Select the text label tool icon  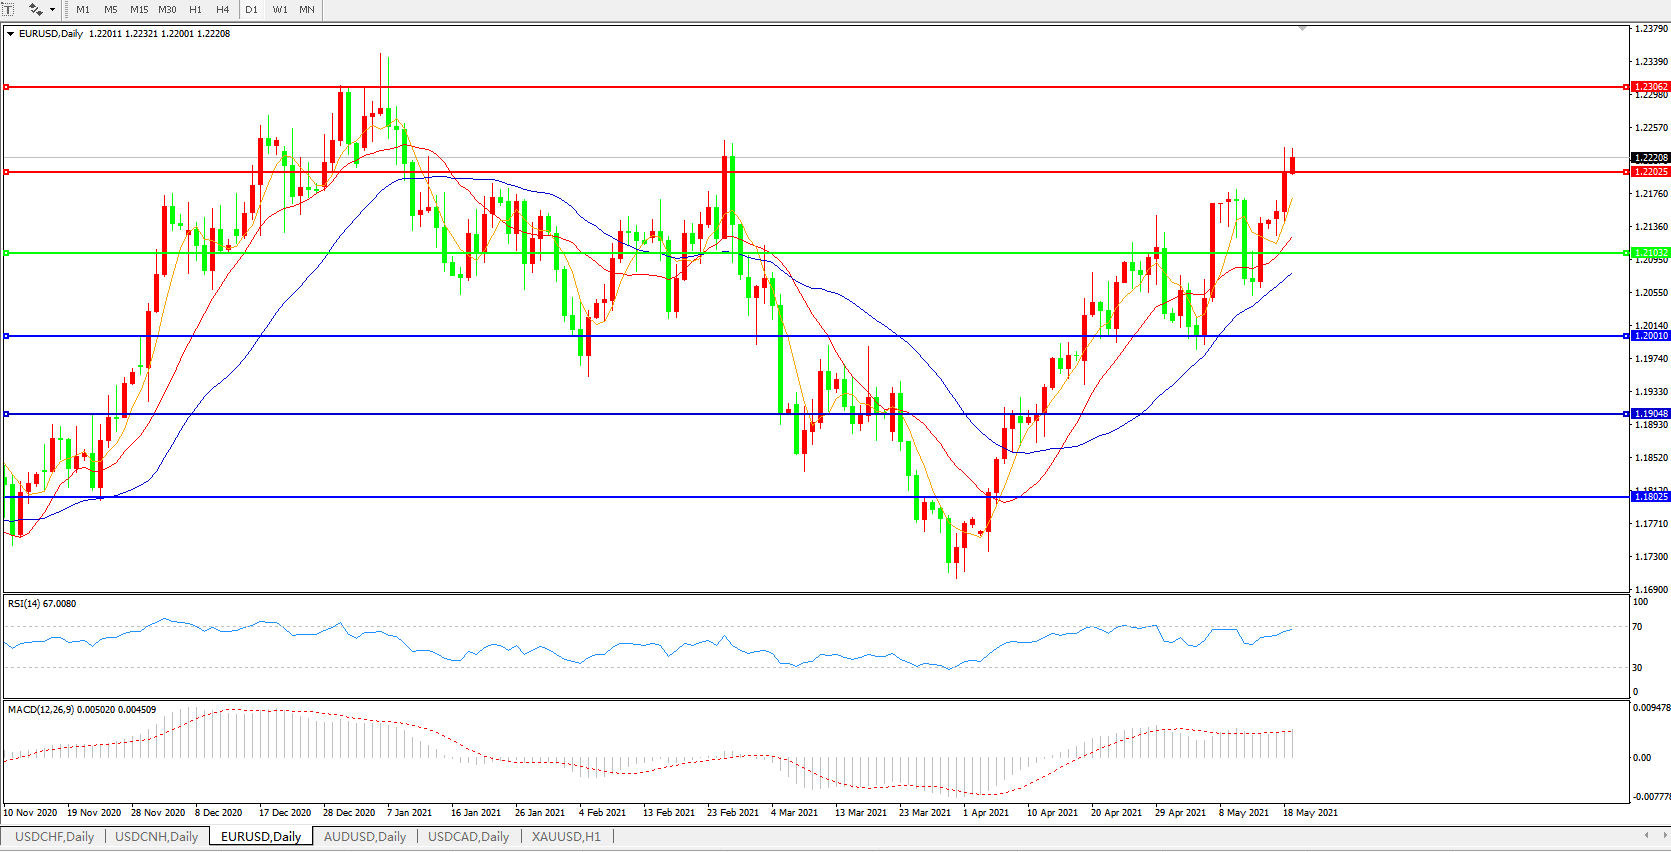click(x=9, y=10)
